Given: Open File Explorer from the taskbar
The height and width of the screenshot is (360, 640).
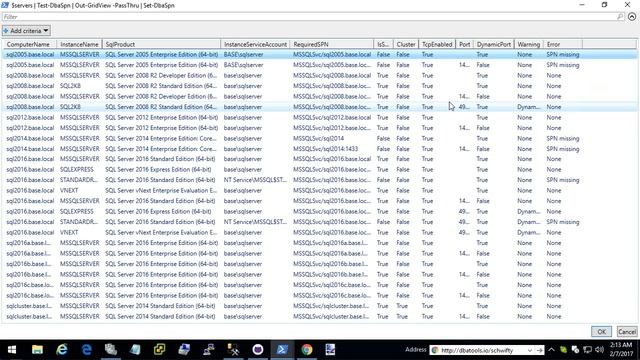Looking at the screenshot, I should coord(37,350).
